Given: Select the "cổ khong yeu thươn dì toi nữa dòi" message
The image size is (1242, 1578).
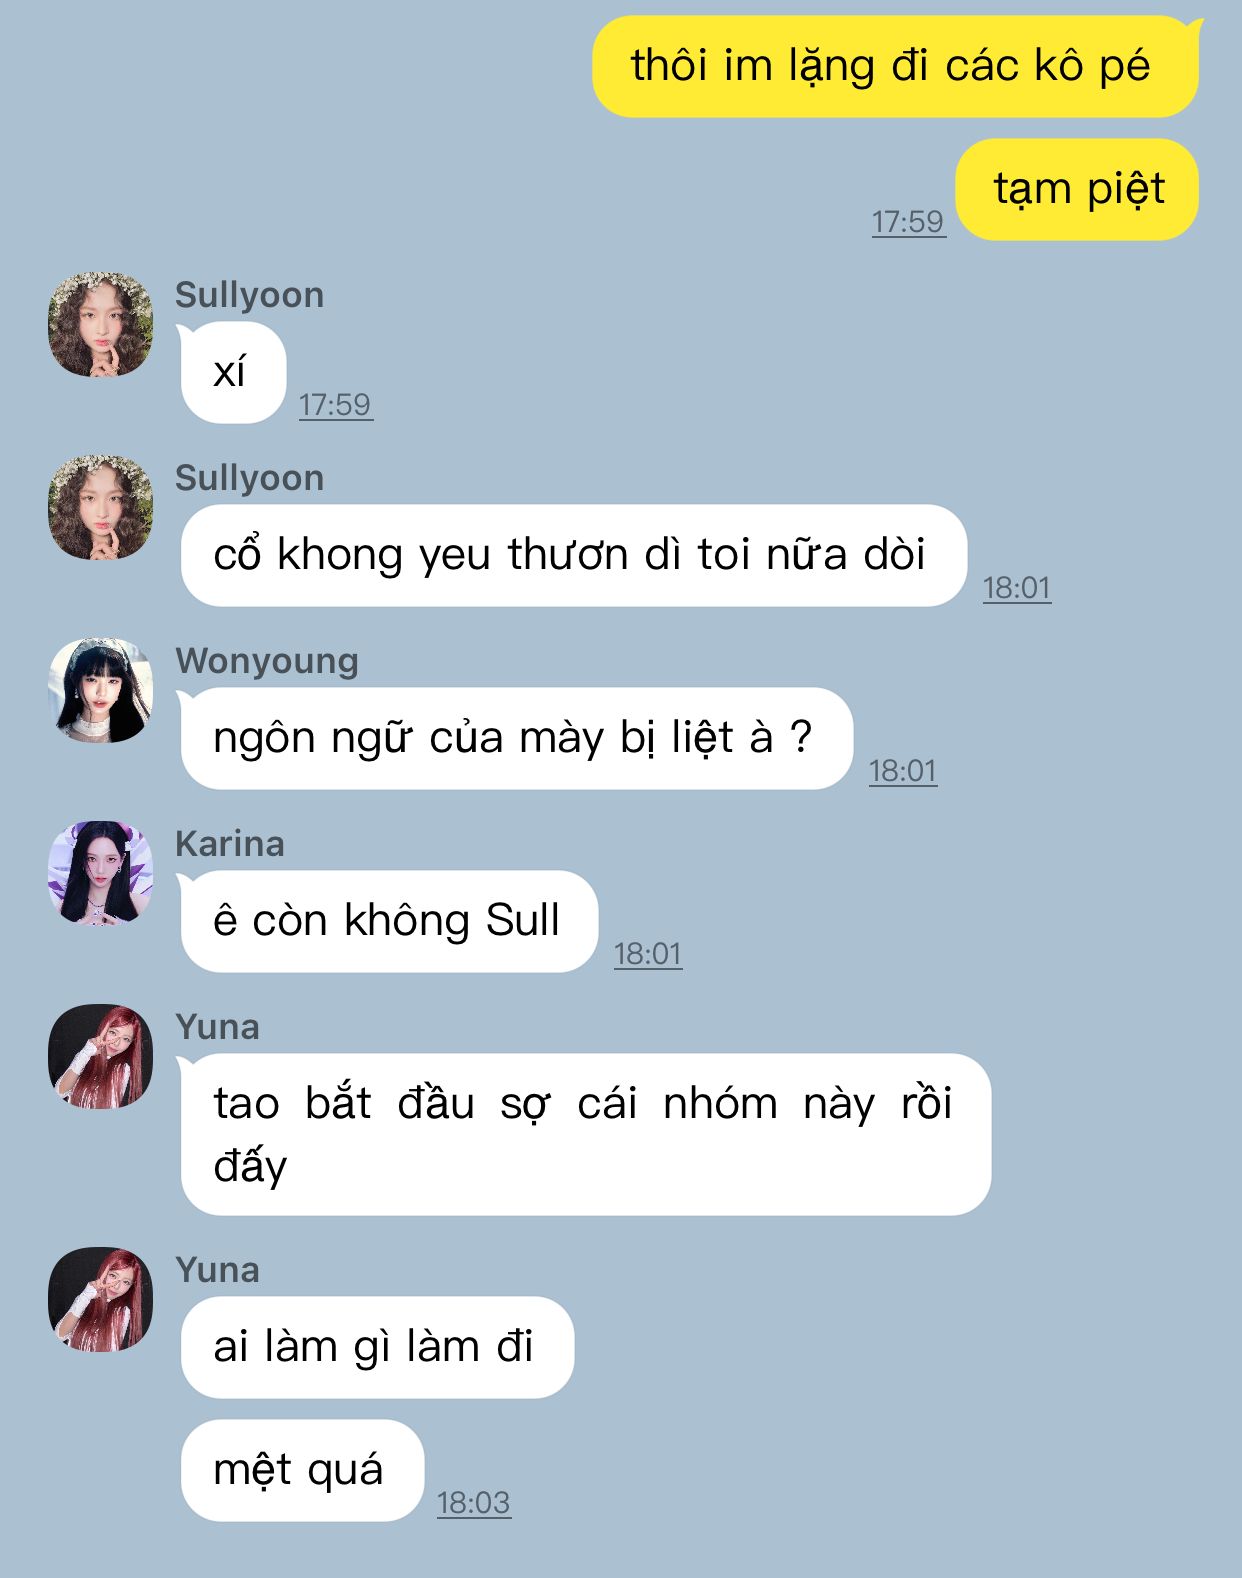Looking at the screenshot, I should [x=573, y=556].
